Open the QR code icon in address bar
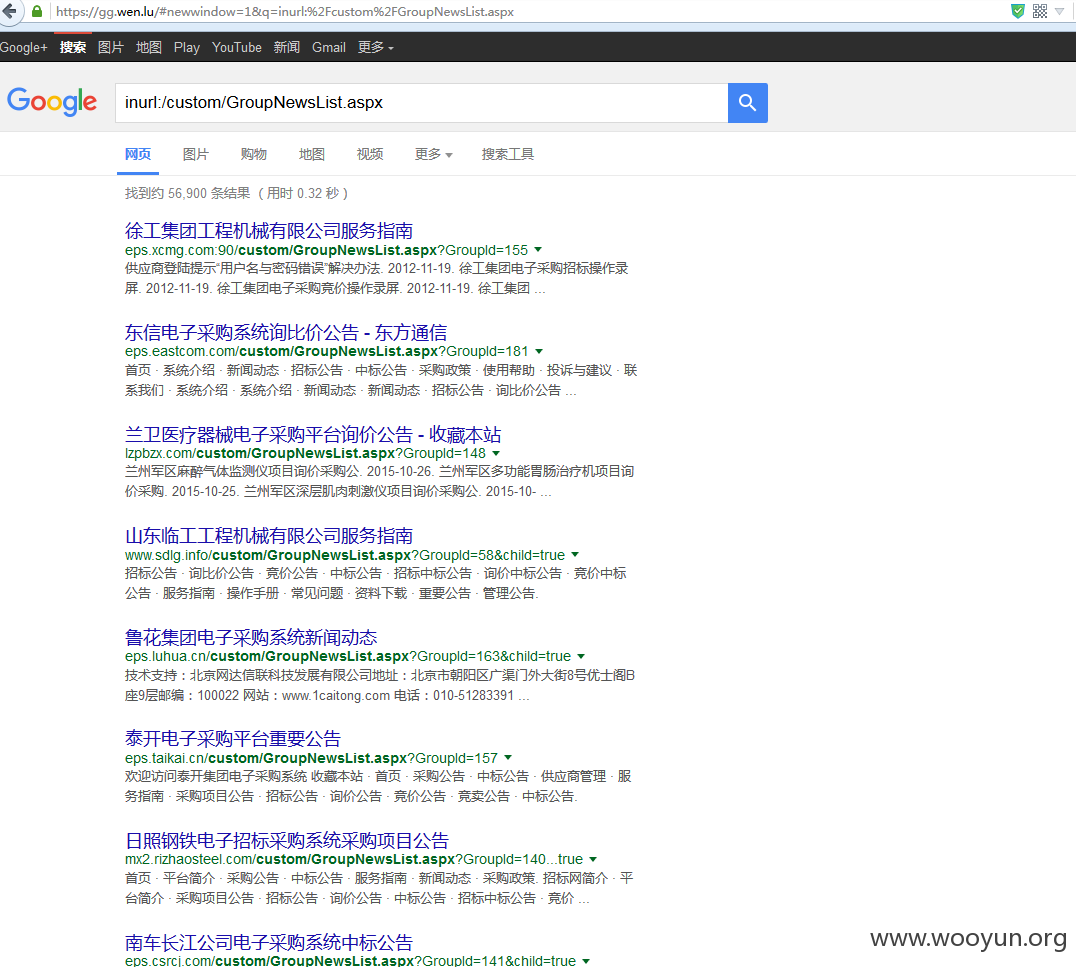This screenshot has height=967, width=1076. tap(1040, 11)
